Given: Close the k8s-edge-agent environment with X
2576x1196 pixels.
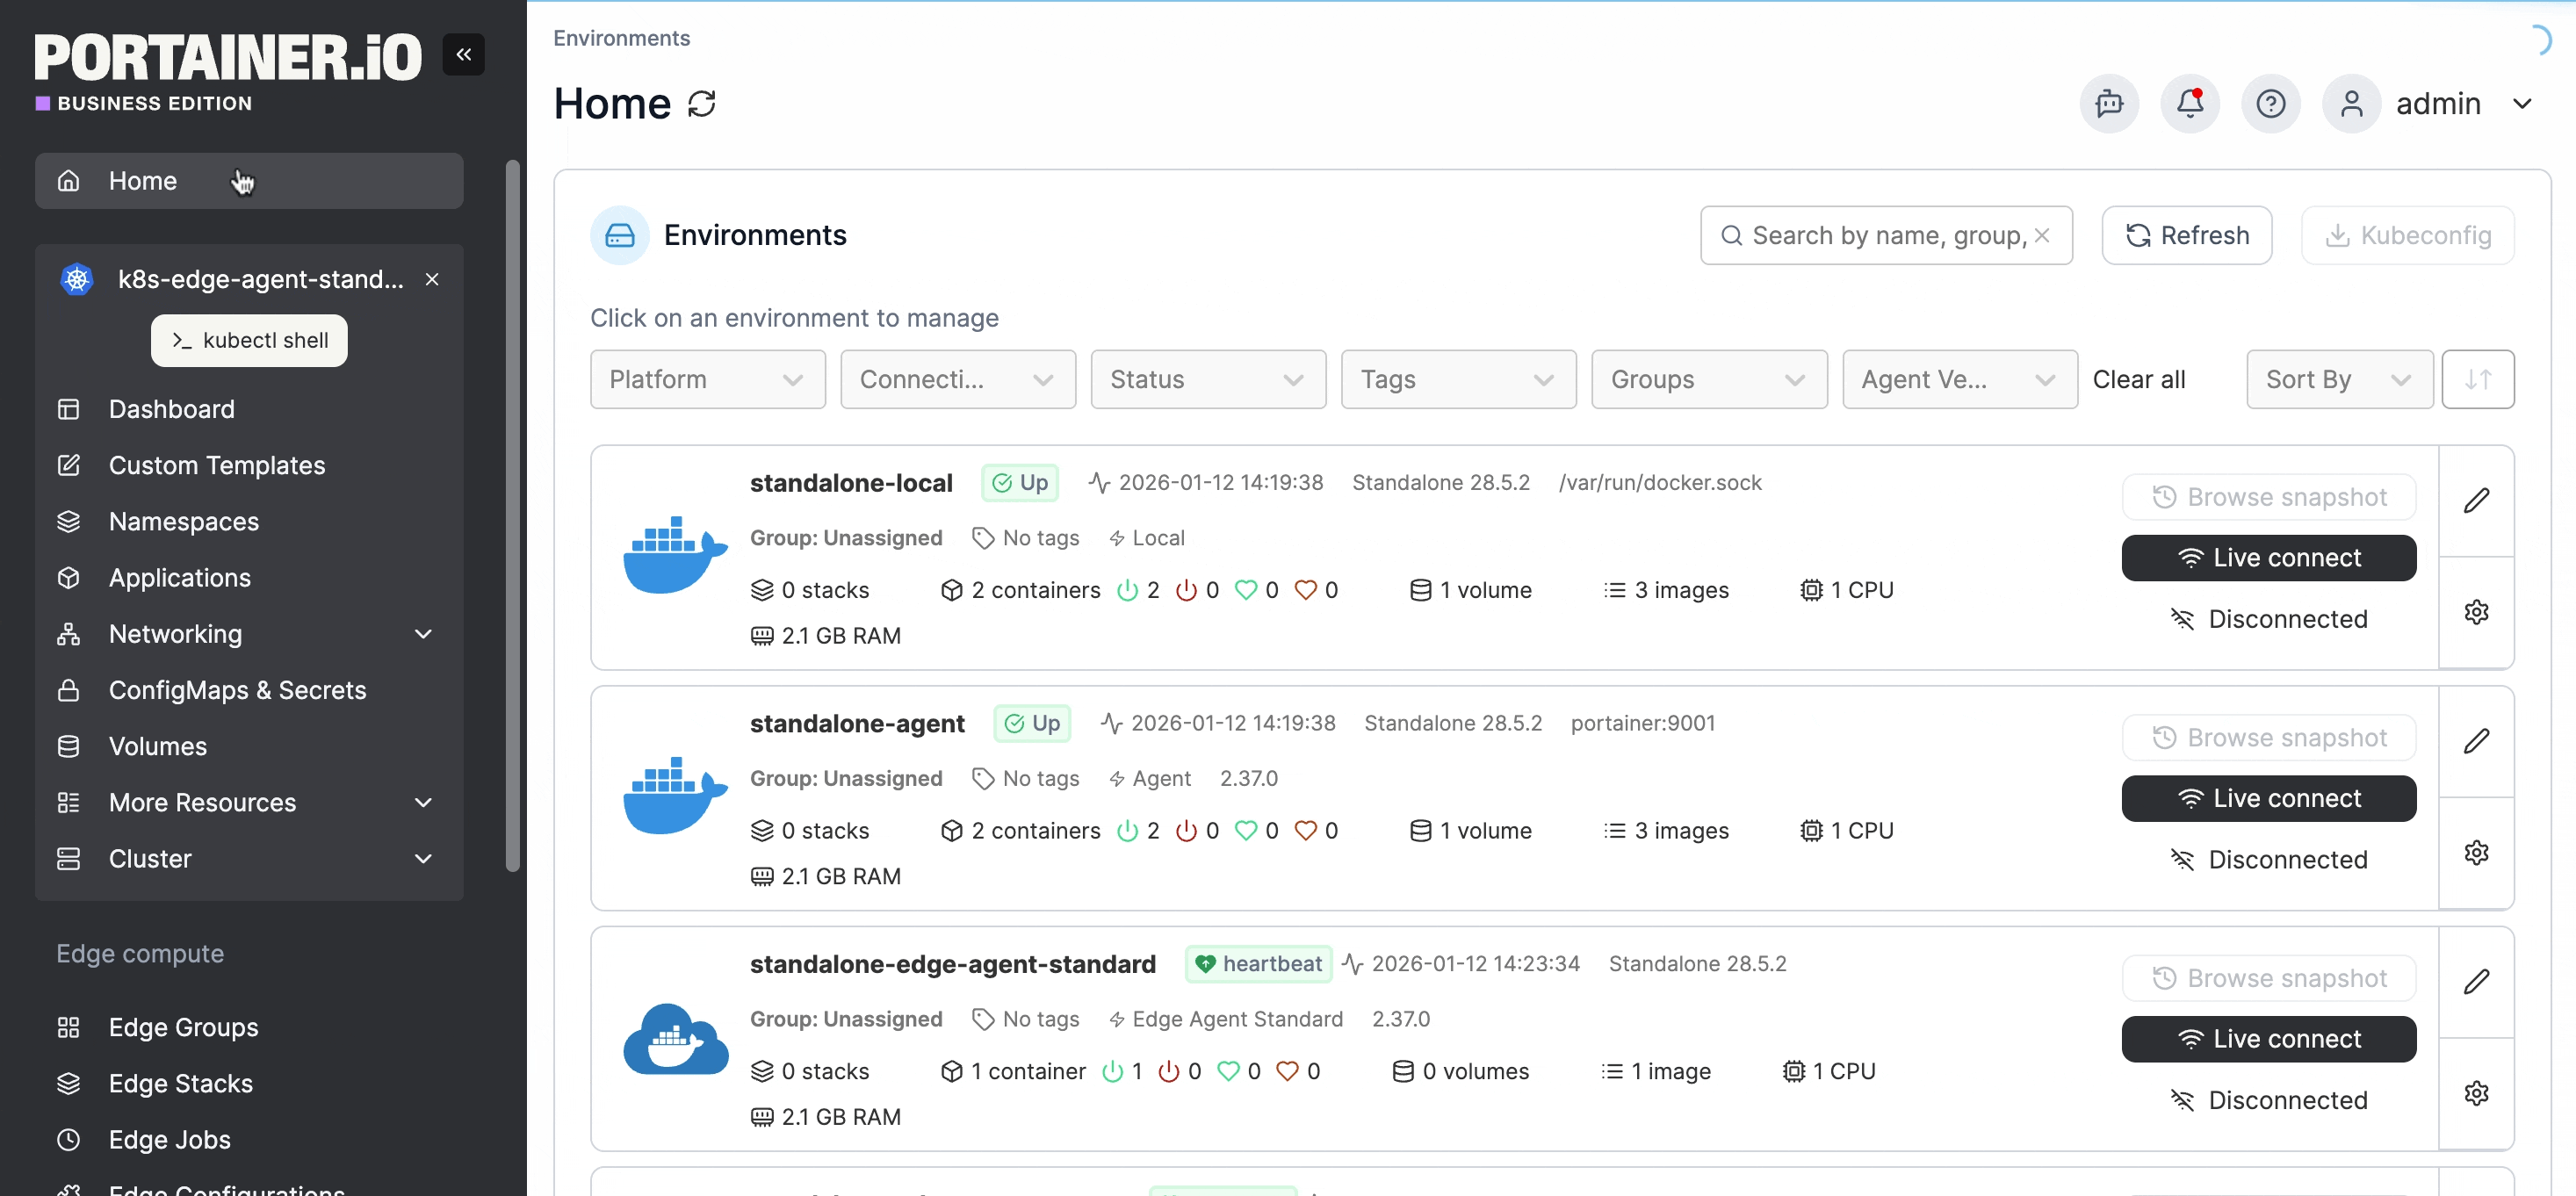Looking at the screenshot, I should (x=432, y=279).
